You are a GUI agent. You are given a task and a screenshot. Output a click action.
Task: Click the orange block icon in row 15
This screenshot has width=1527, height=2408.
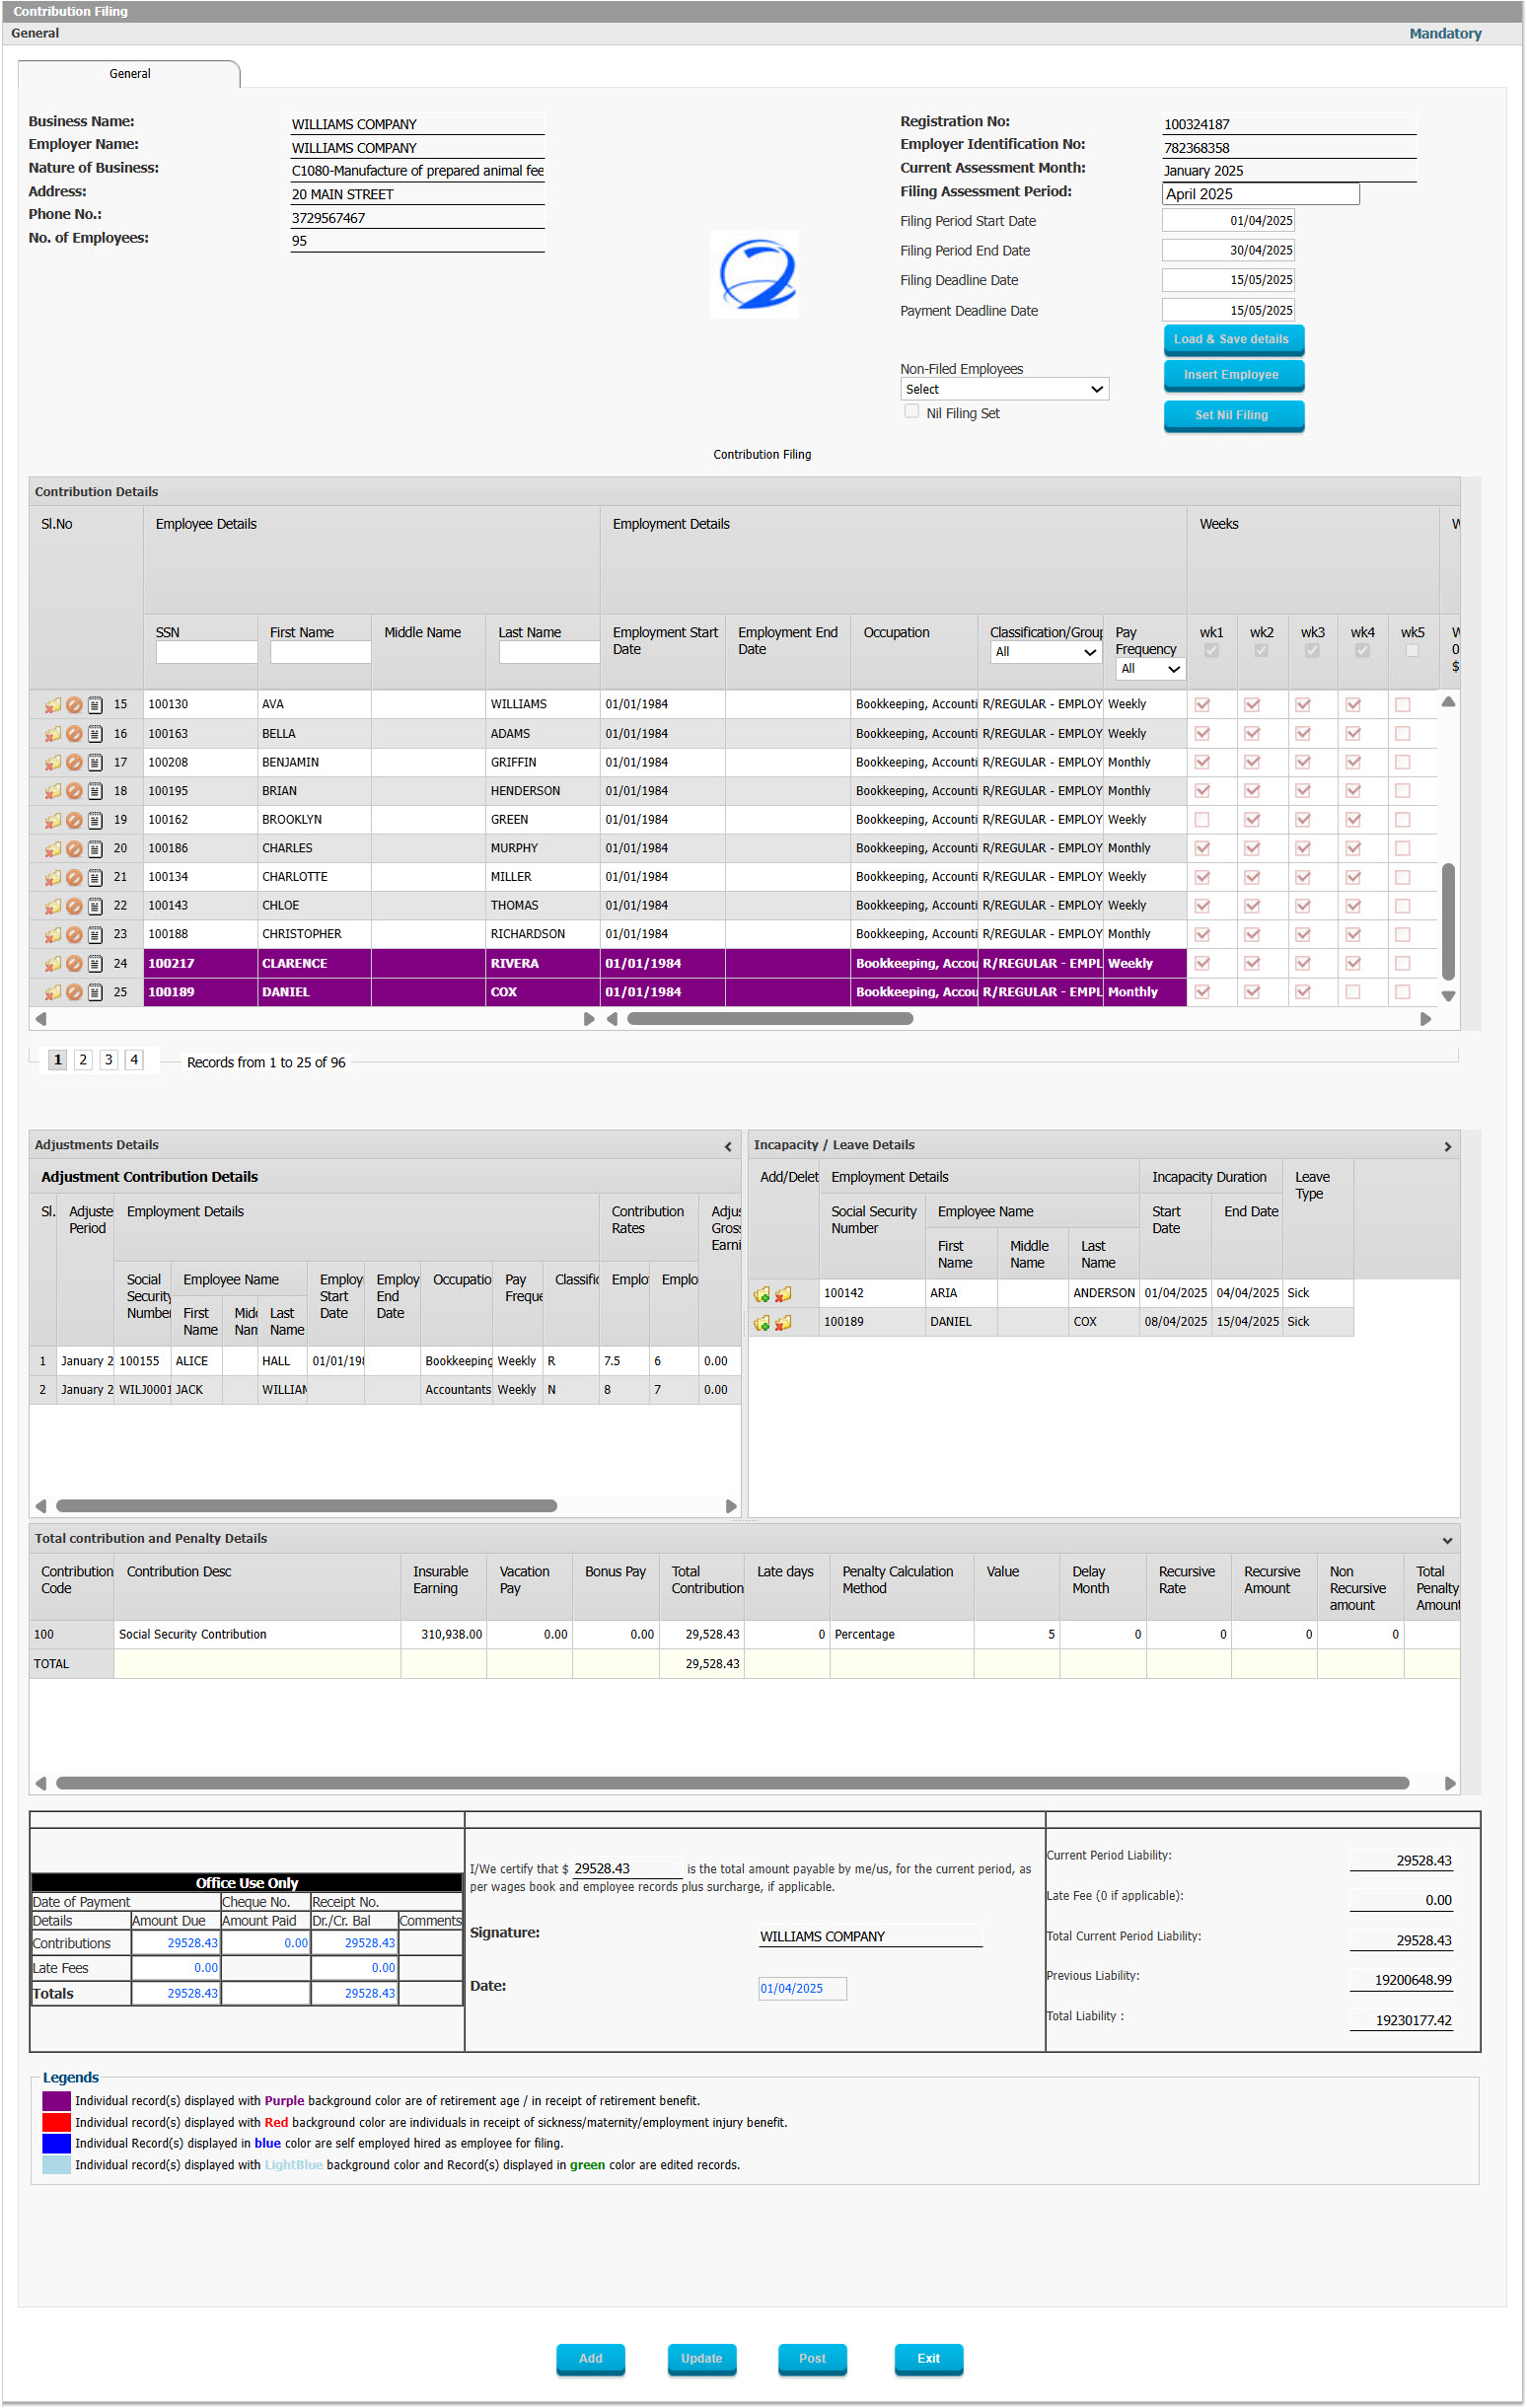[74, 705]
